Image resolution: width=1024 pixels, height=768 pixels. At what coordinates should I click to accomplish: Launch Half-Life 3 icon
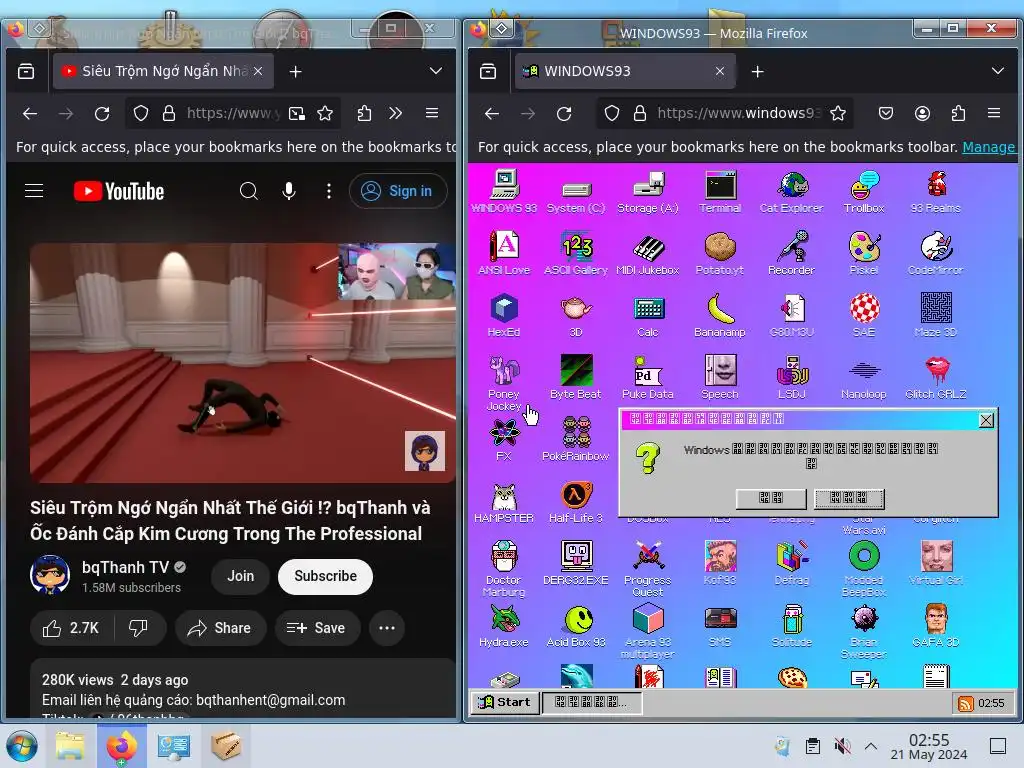tap(576, 502)
